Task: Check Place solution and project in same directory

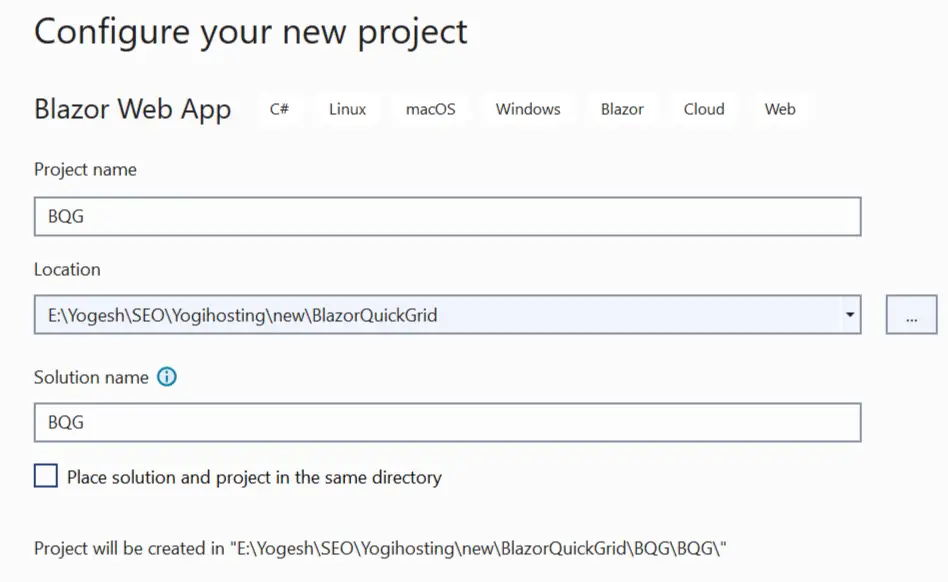Action: click(46, 476)
